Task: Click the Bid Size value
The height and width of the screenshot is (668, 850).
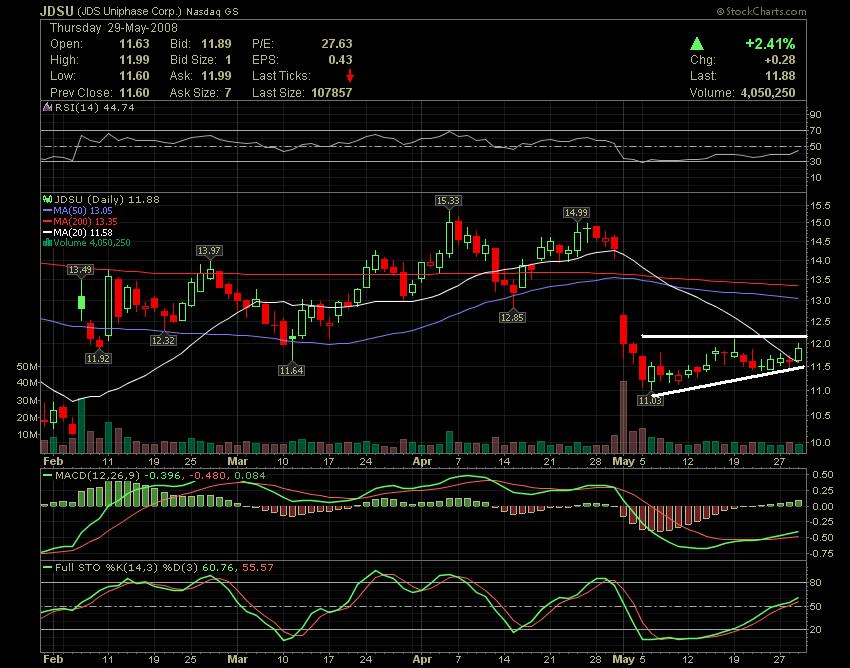Action: [228, 60]
